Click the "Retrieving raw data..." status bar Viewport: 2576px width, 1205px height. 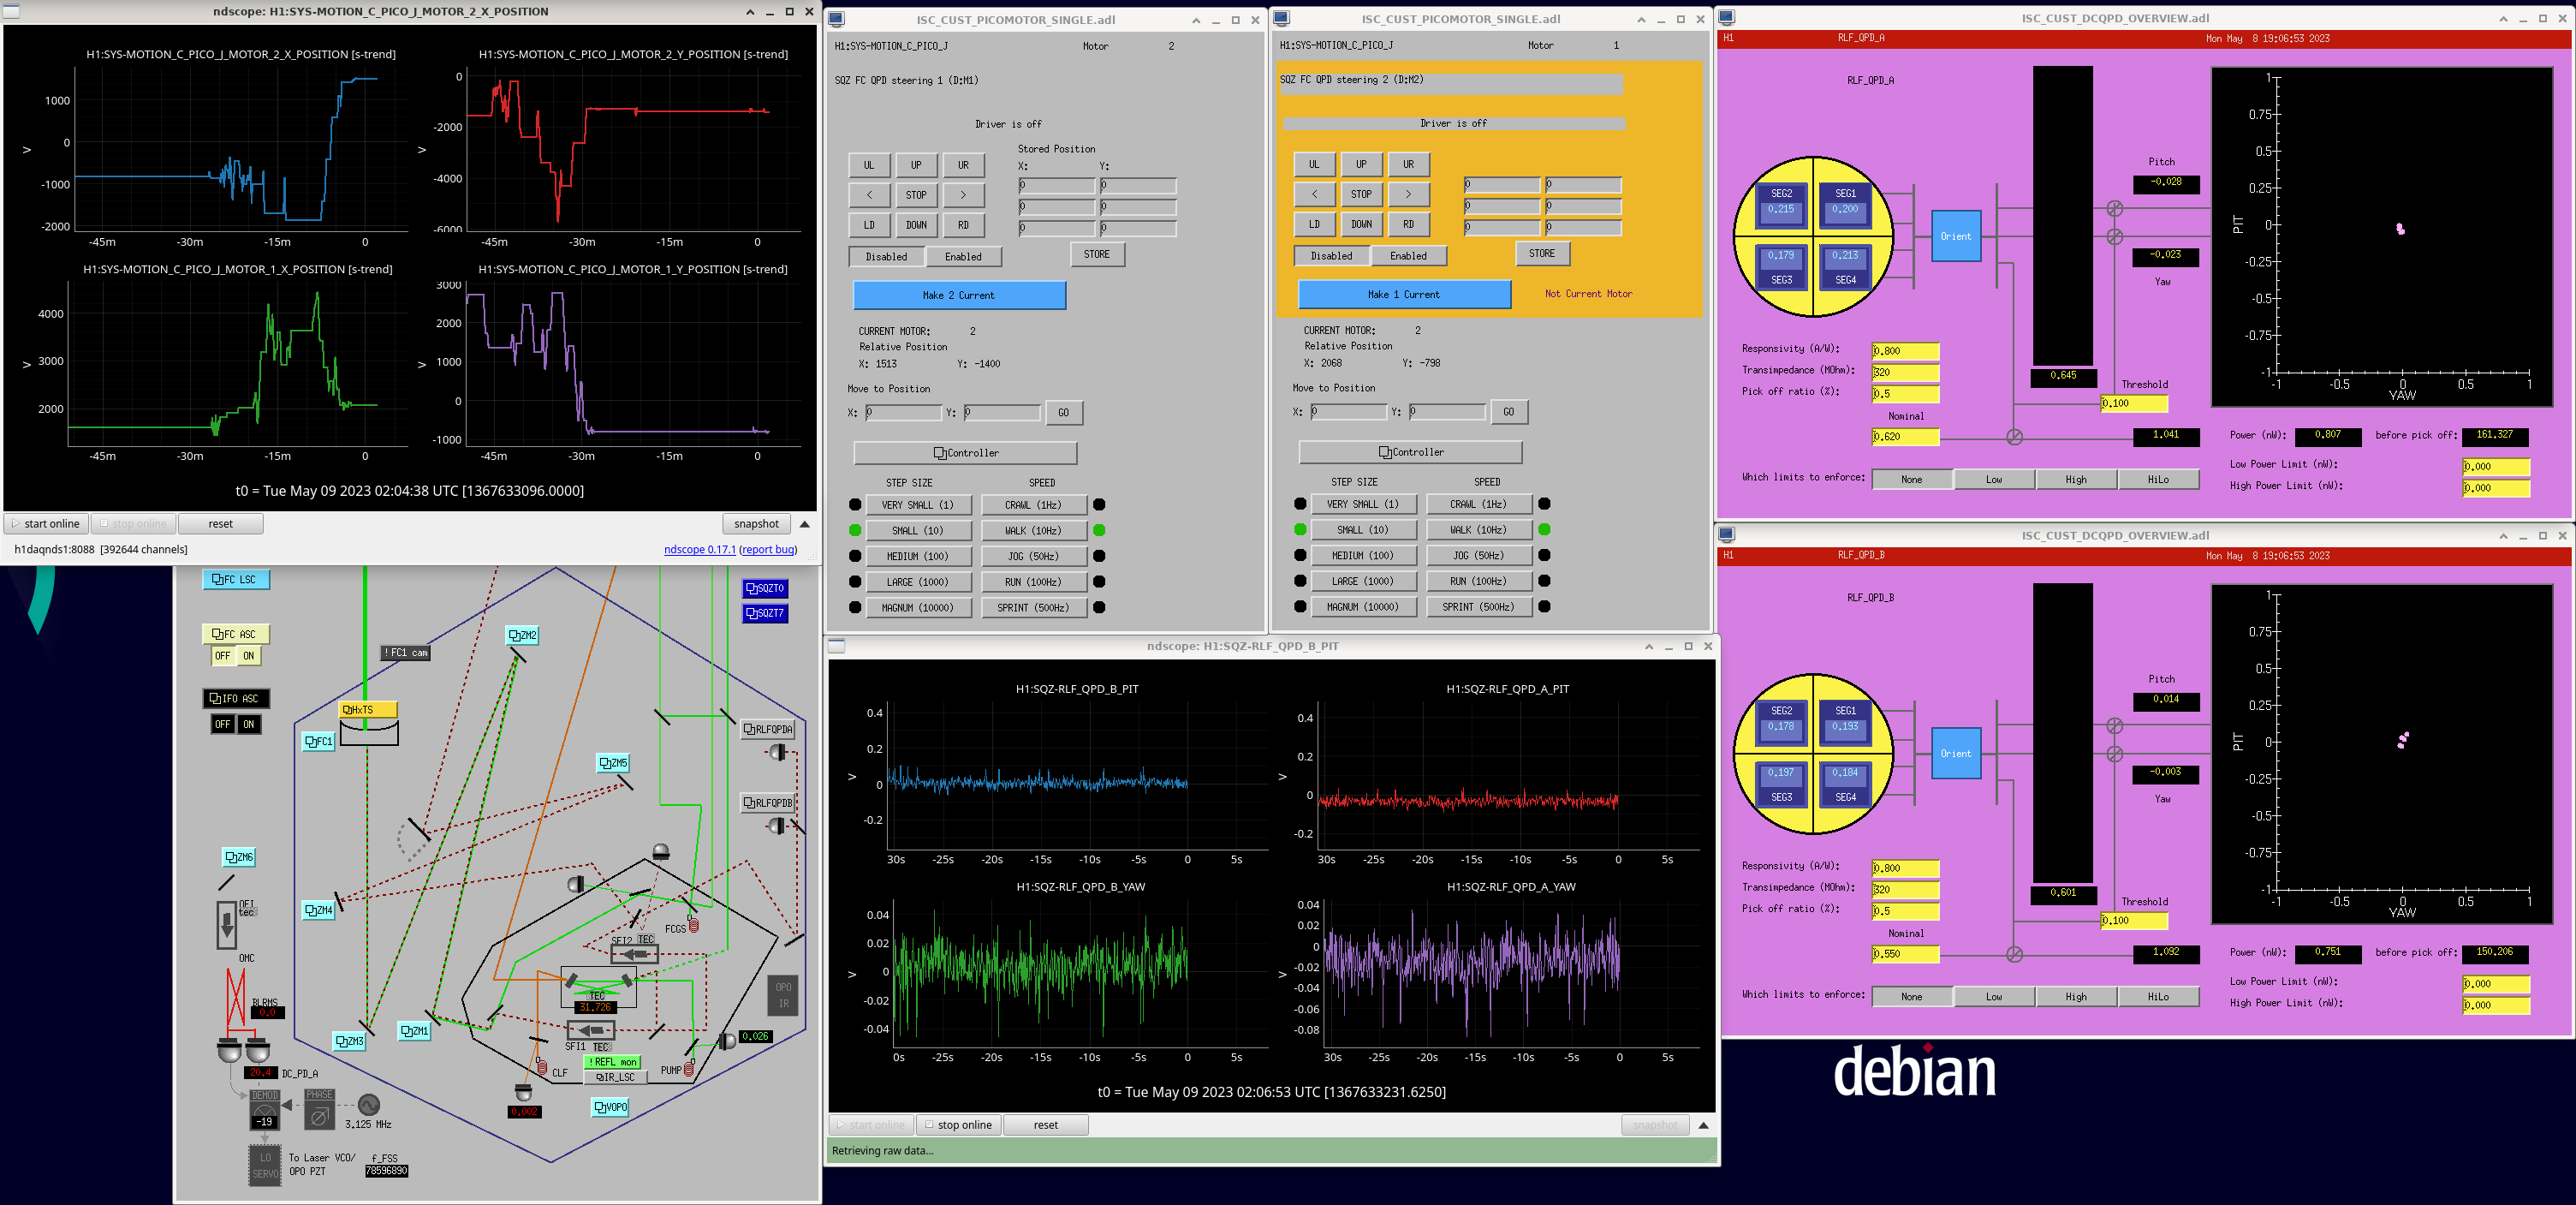pyautogui.click(x=1272, y=1151)
